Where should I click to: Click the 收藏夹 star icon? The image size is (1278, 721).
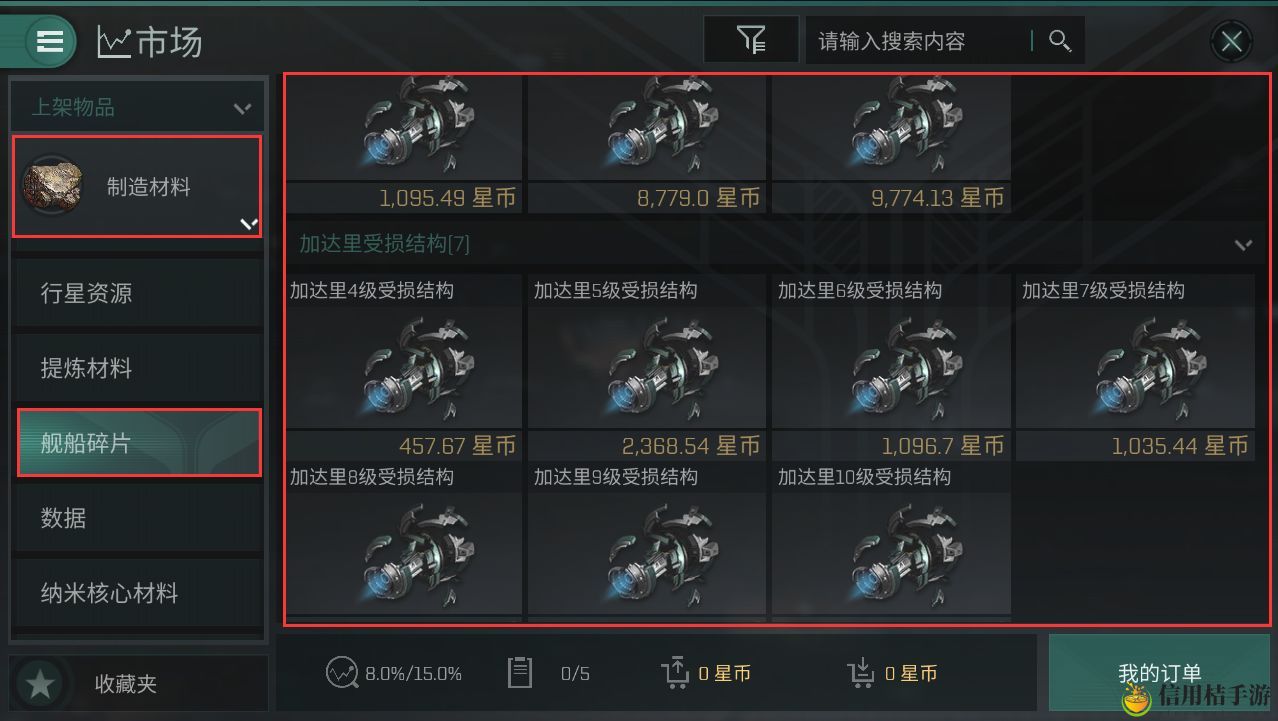pos(41,684)
